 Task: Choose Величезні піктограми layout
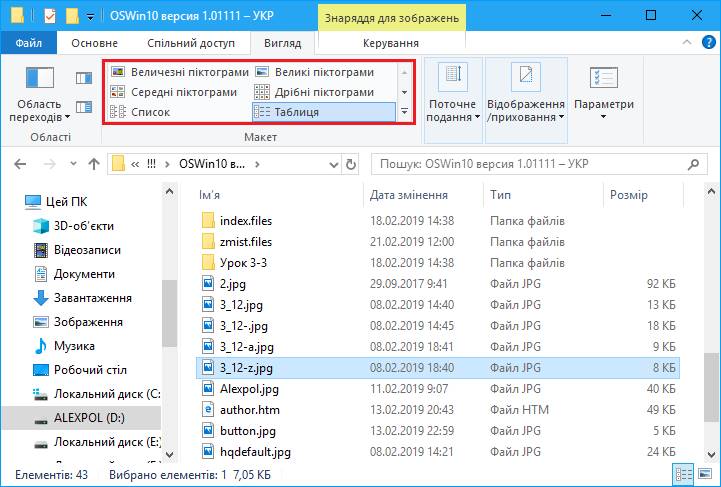point(180,72)
